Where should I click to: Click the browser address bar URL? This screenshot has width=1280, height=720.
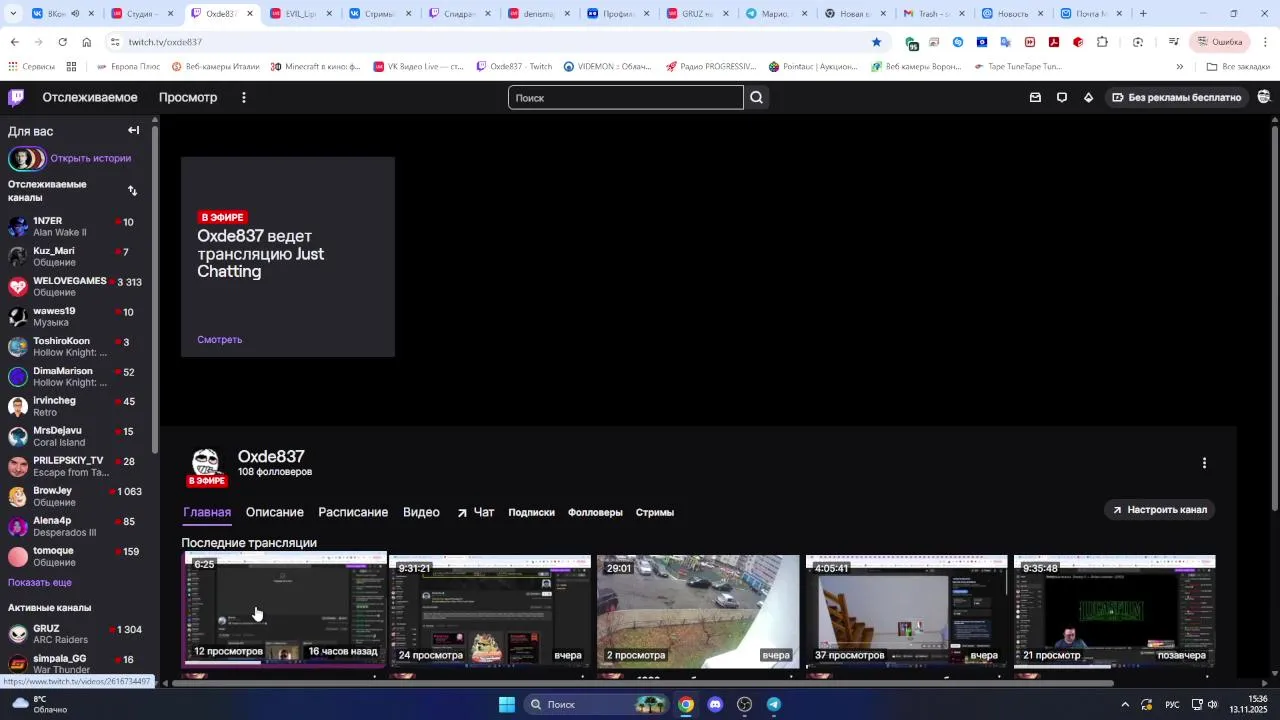point(166,42)
